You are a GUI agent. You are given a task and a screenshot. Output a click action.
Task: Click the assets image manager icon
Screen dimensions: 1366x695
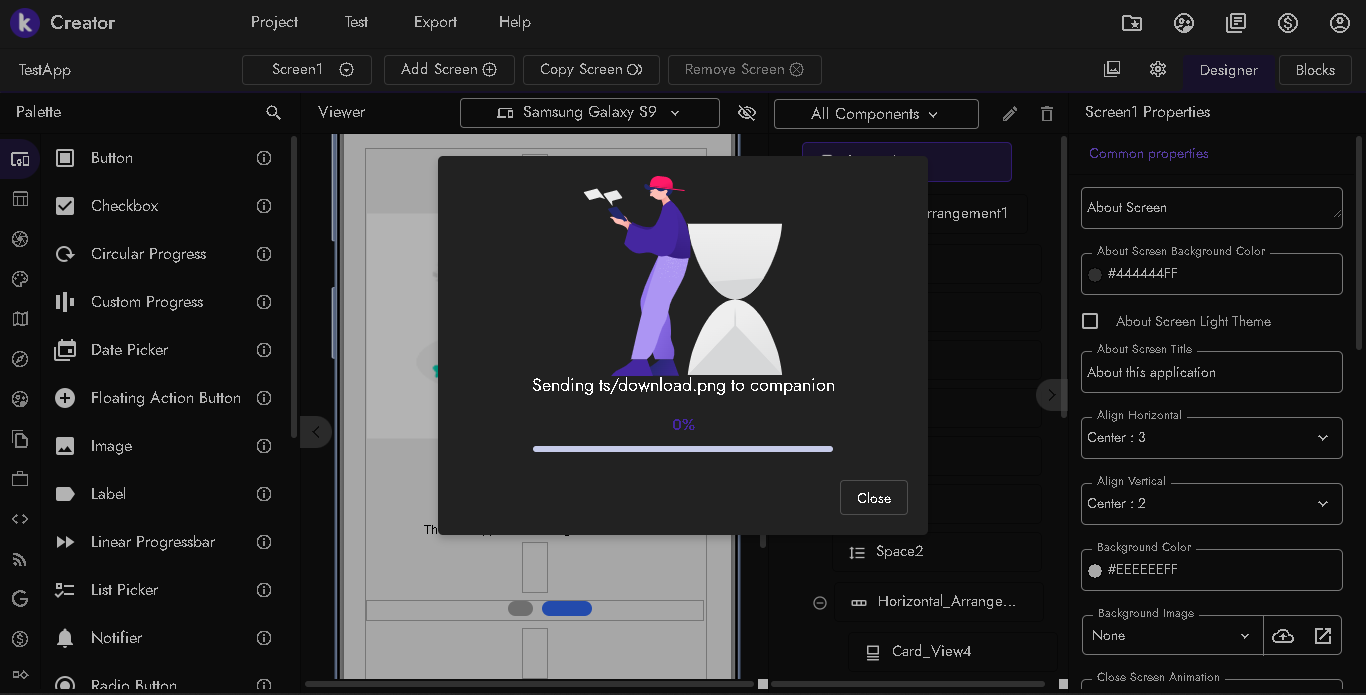coord(1112,69)
